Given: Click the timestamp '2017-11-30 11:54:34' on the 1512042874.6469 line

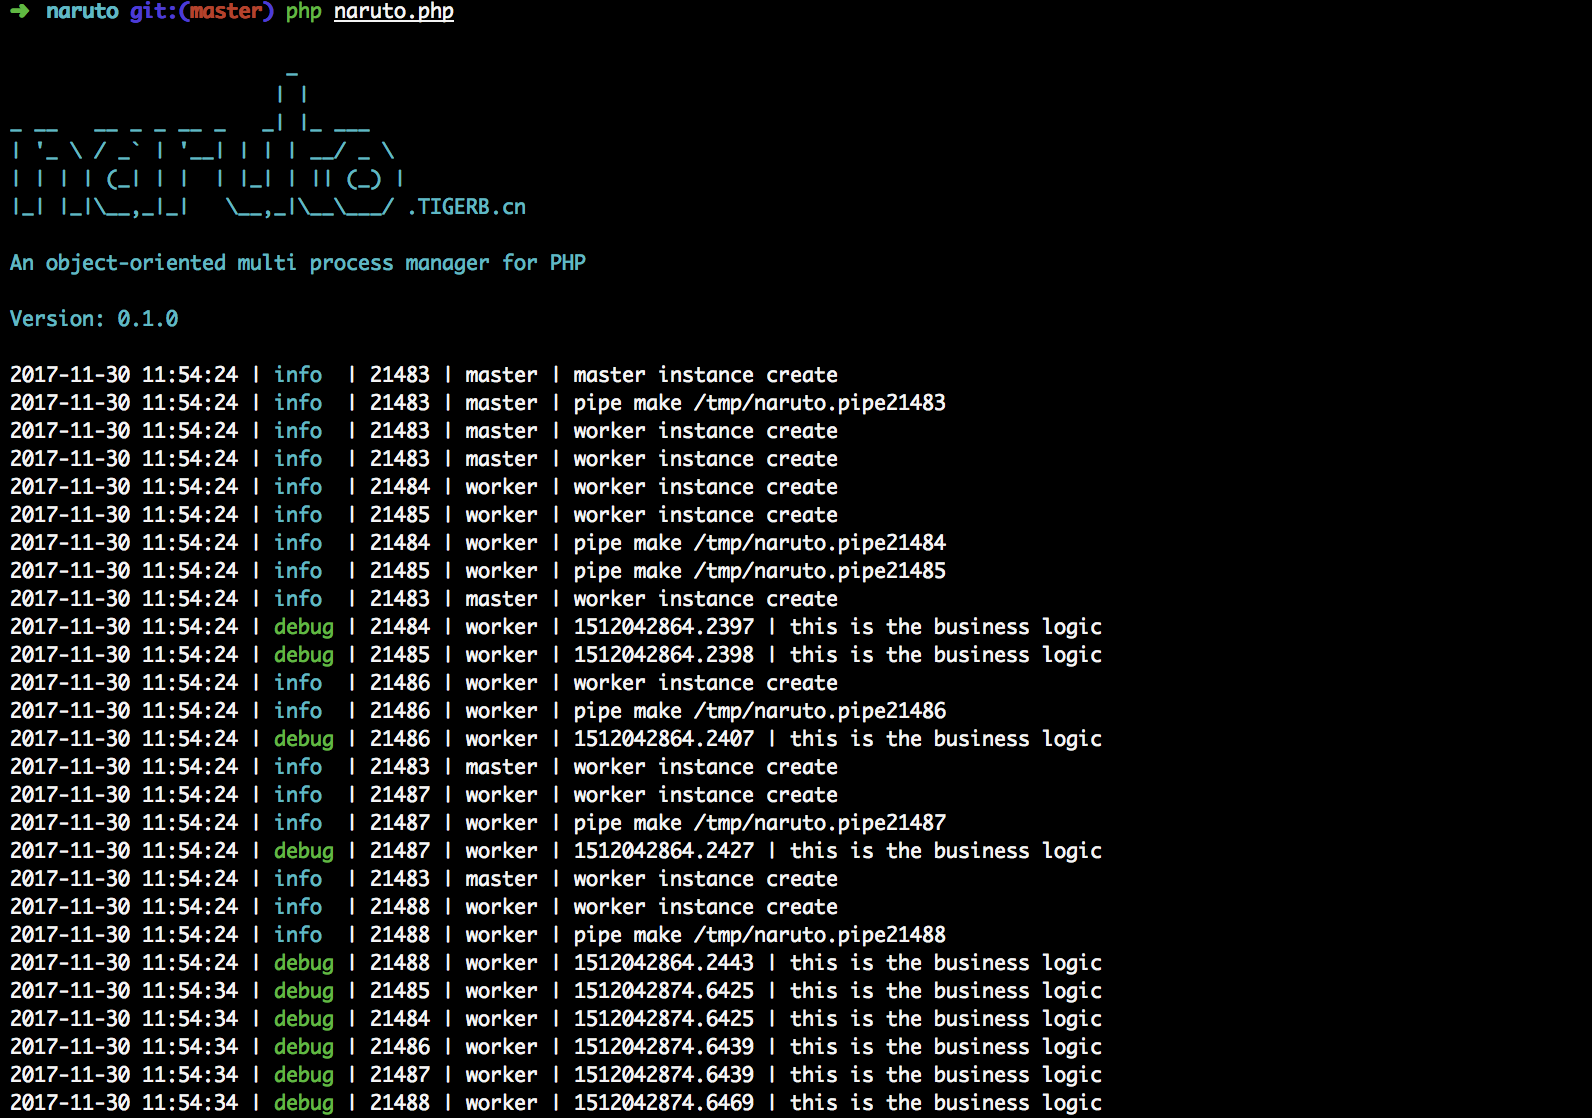Looking at the screenshot, I should coord(124,1103).
